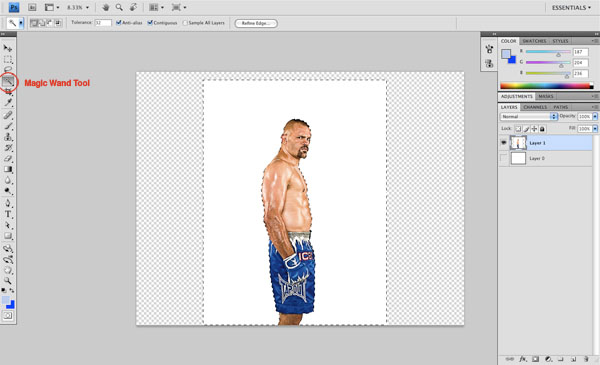Select the Hand tool in toolbox
The height and width of the screenshot is (365, 600).
tap(8, 270)
